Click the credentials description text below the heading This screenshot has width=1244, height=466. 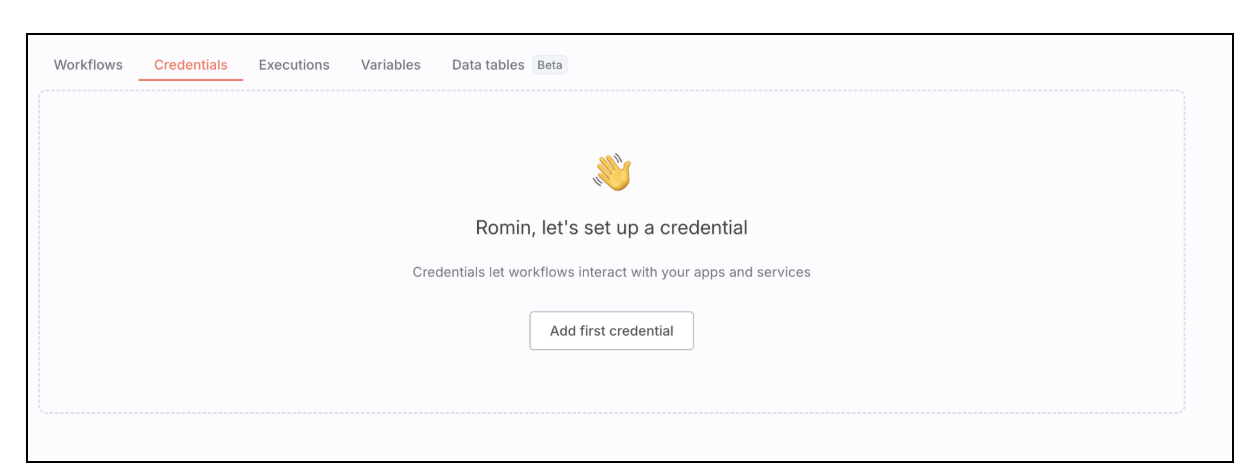click(x=611, y=272)
